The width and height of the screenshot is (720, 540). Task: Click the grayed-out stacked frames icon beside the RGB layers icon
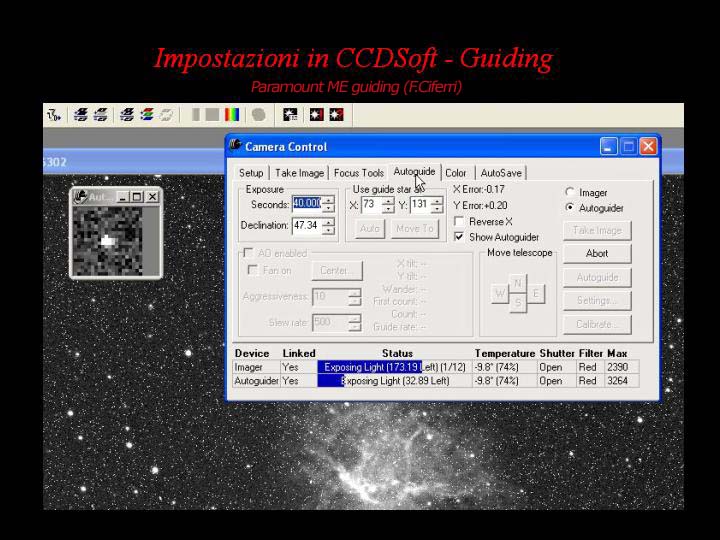click(x=167, y=114)
